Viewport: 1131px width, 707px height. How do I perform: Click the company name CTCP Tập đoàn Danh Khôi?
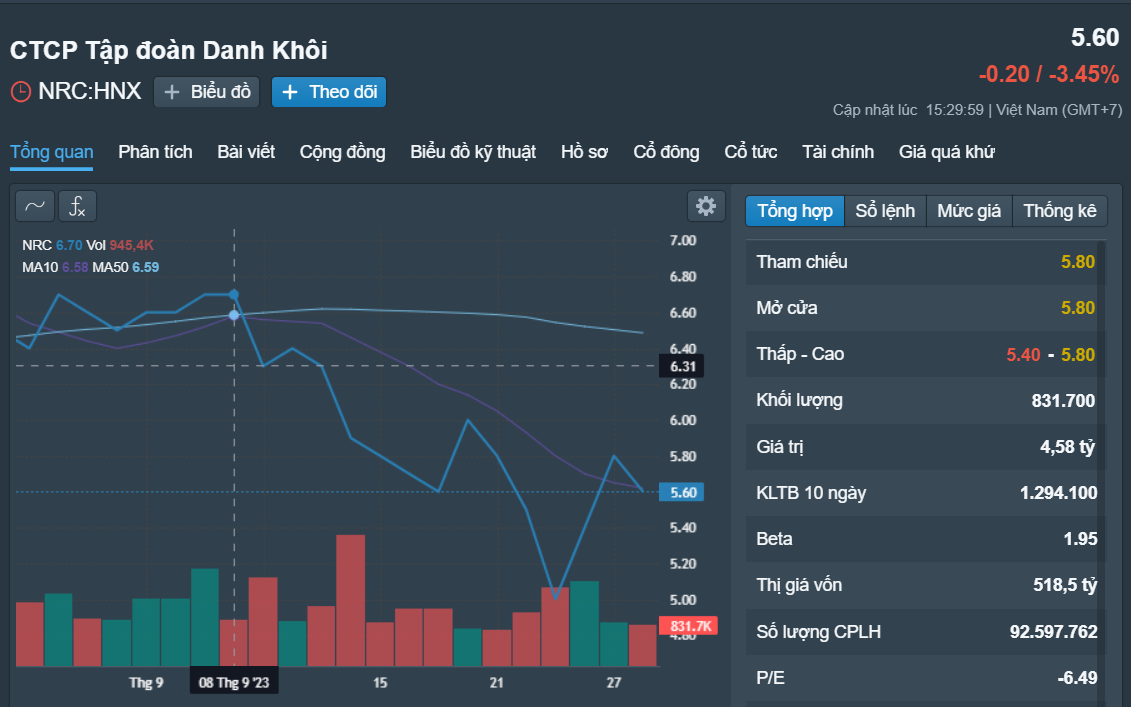point(169,50)
